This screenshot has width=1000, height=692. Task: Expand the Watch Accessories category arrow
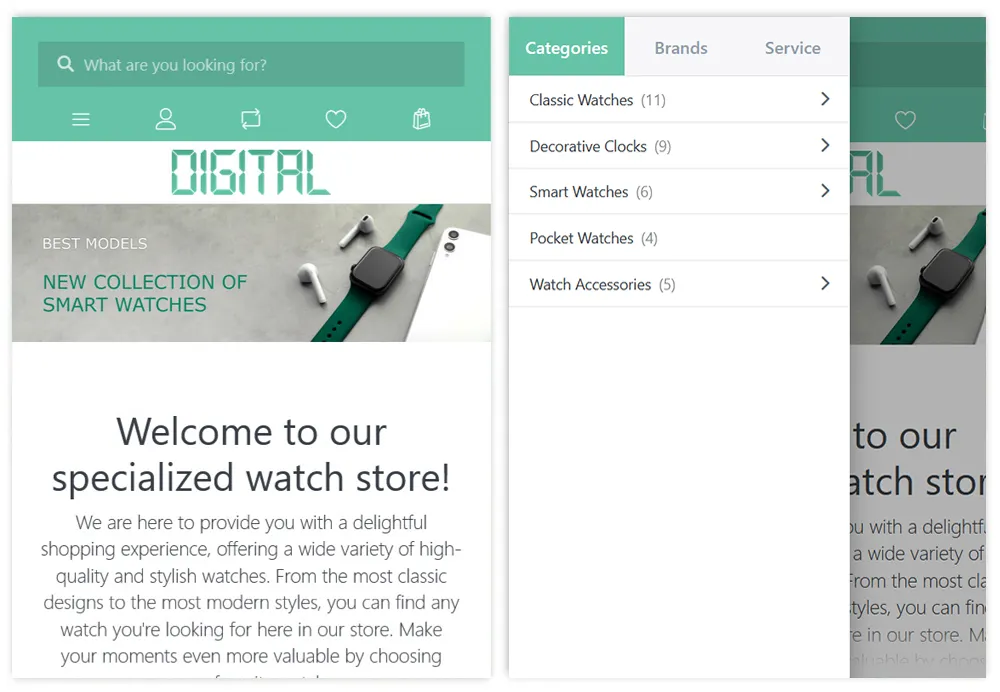coord(825,283)
